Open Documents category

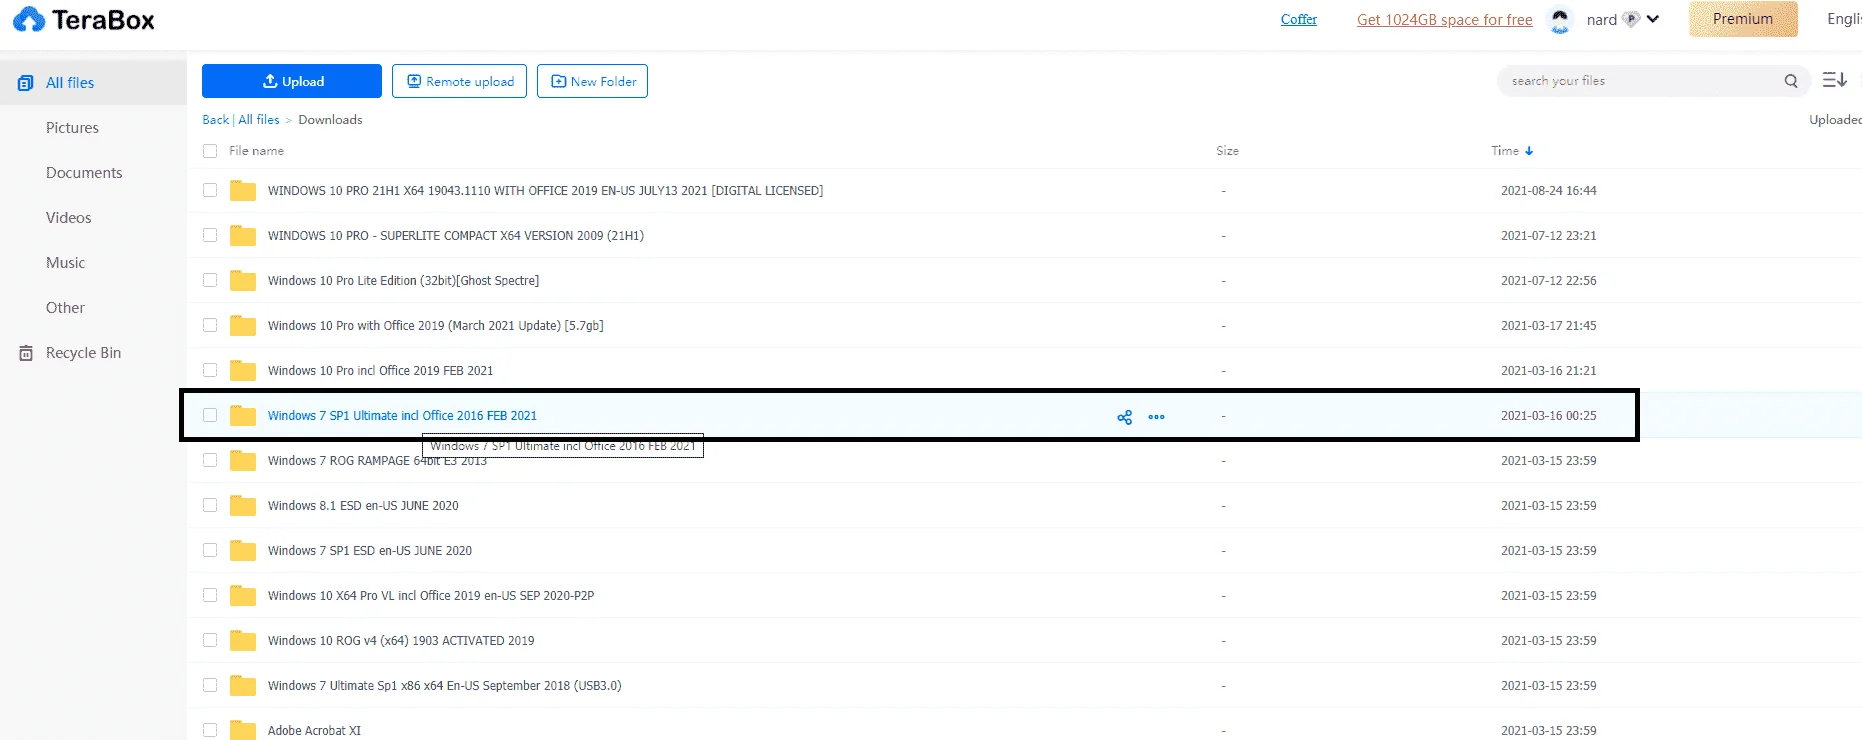(x=84, y=173)
